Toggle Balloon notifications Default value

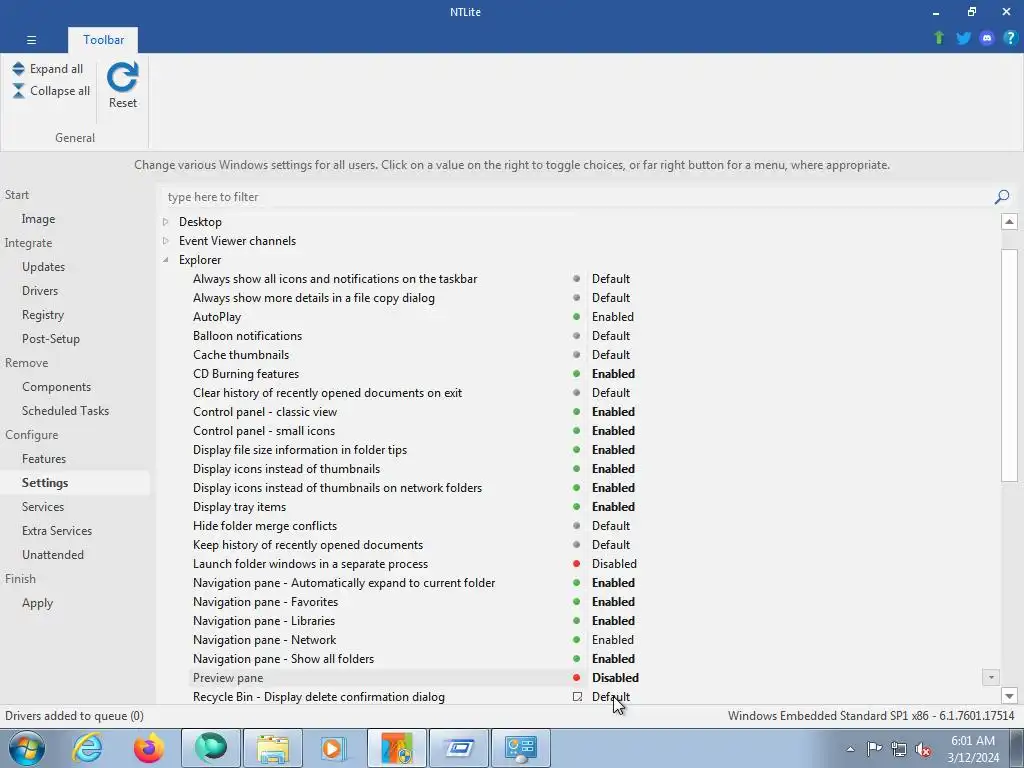[611, 336]
